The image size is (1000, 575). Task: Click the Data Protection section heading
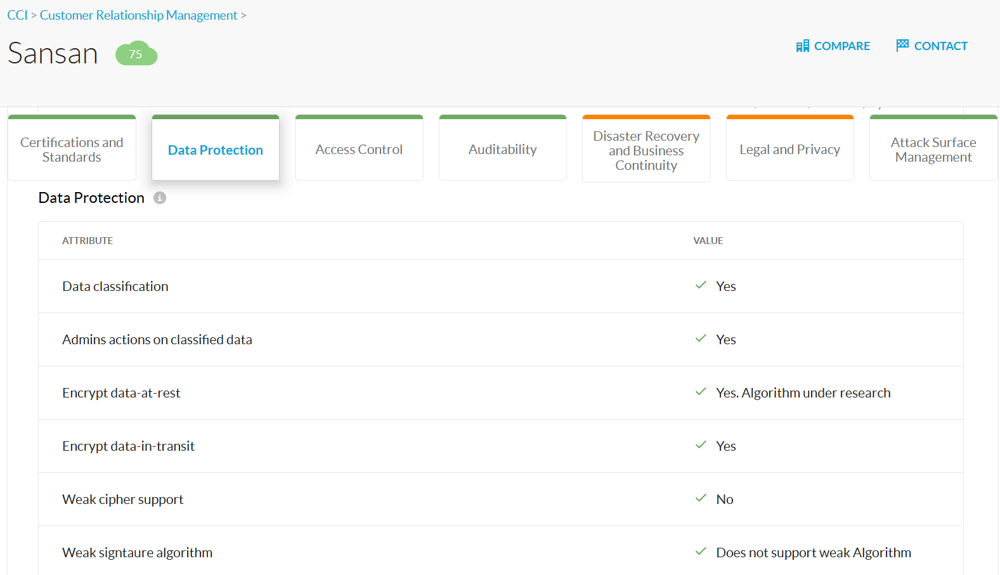point(91,198)
